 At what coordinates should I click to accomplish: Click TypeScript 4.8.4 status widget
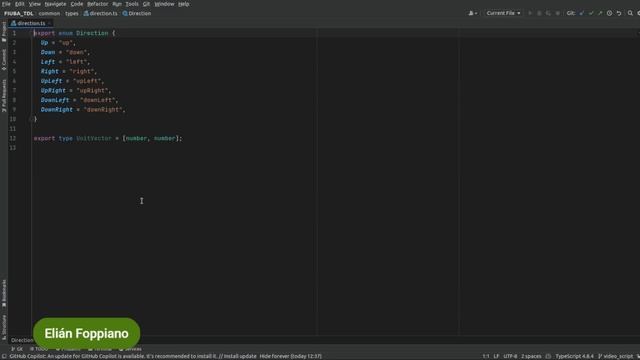(574, 356)
